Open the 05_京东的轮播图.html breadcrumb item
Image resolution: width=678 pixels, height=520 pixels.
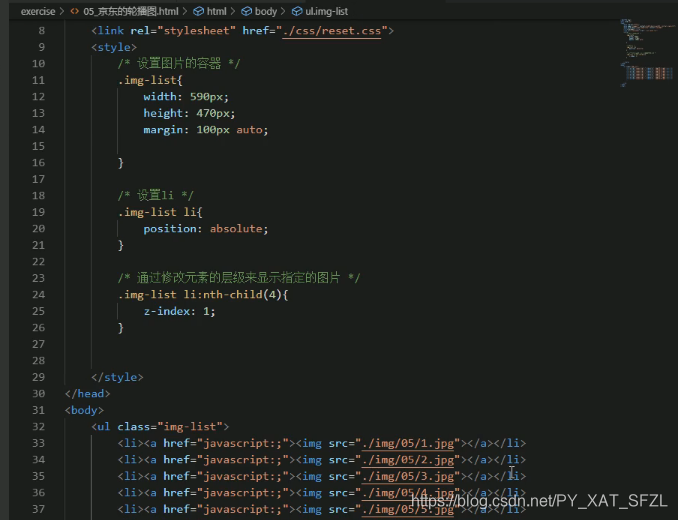click(x=131, y=12)
